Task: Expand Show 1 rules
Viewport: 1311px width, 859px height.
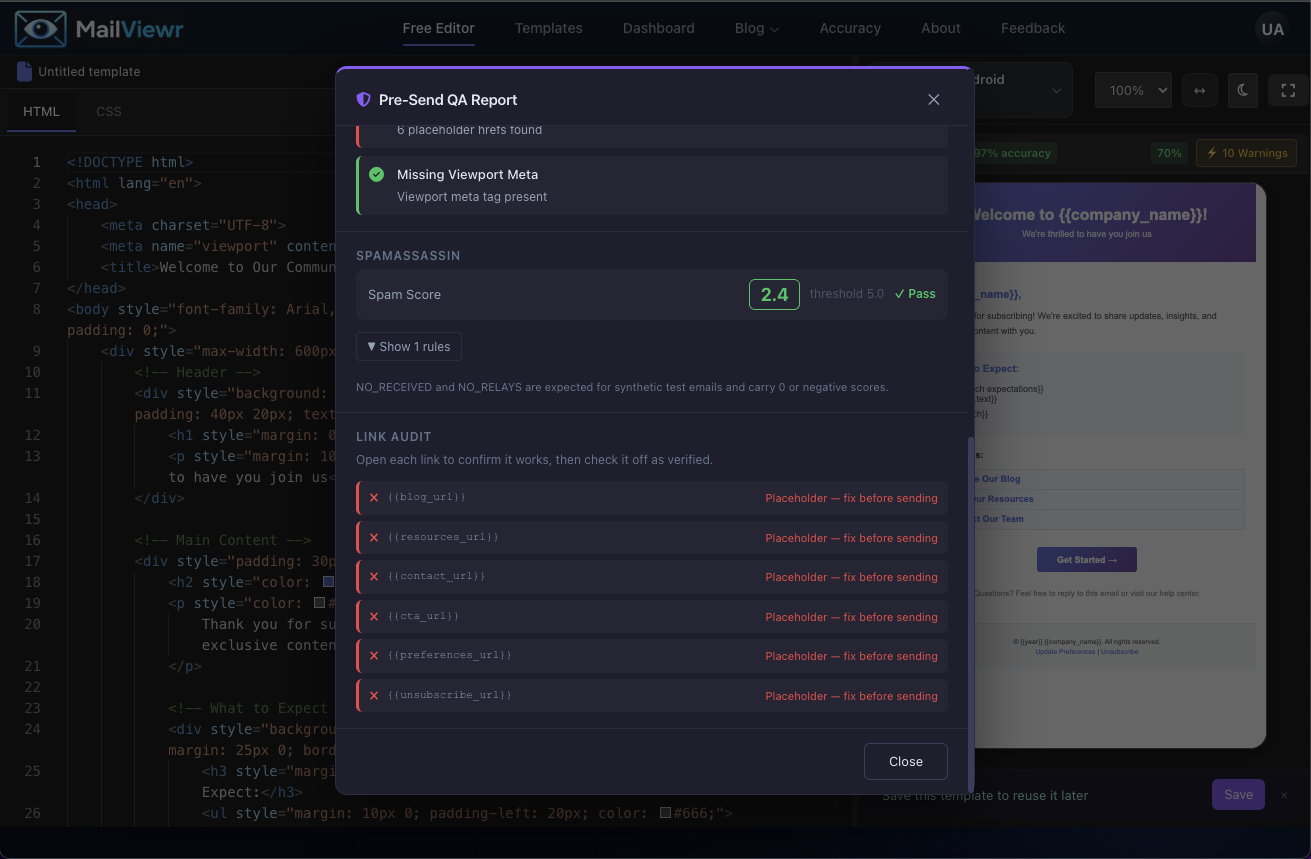Action: [409, 346]
